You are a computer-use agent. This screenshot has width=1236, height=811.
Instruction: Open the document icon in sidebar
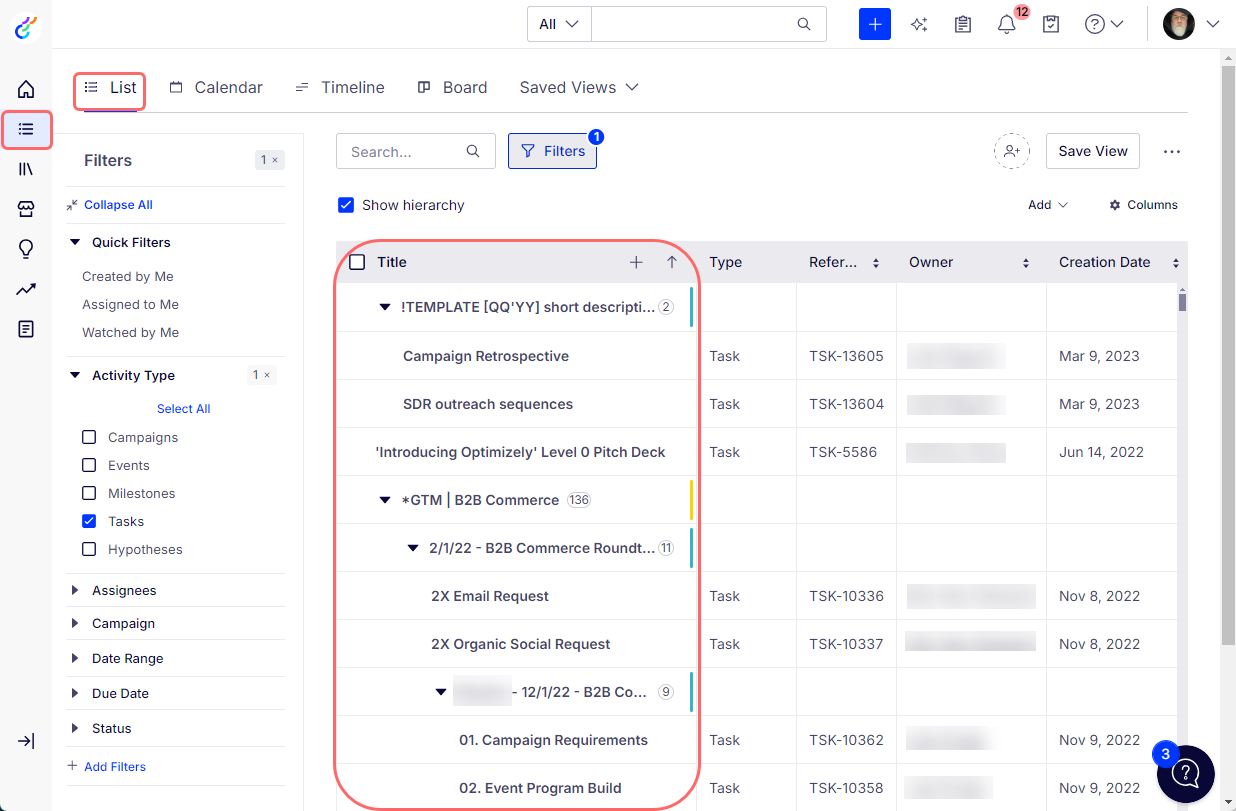pos(26,329)
